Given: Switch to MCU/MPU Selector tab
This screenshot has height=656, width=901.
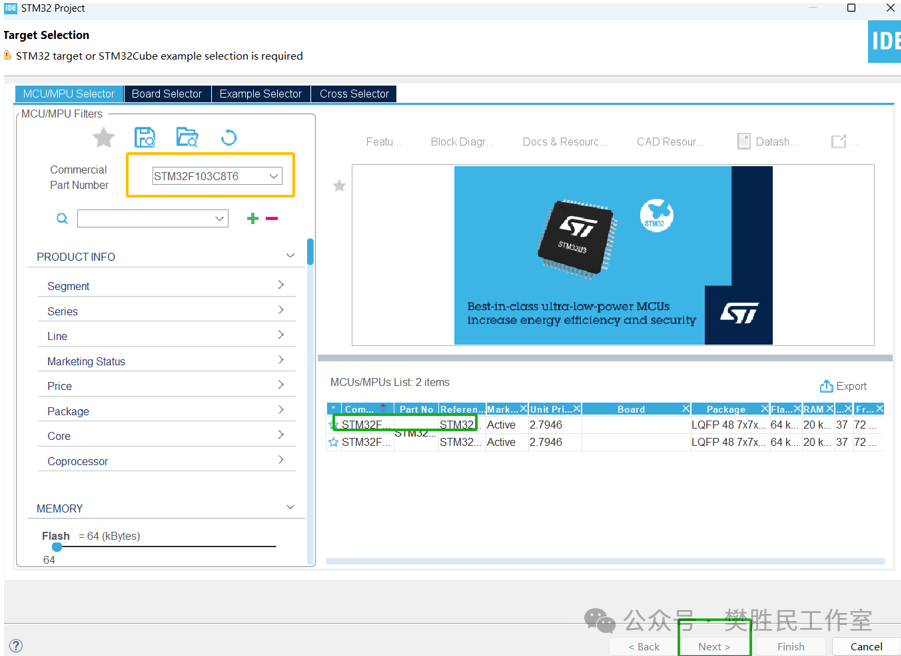Looking at the screenshot, I should (x=69, y=94).
